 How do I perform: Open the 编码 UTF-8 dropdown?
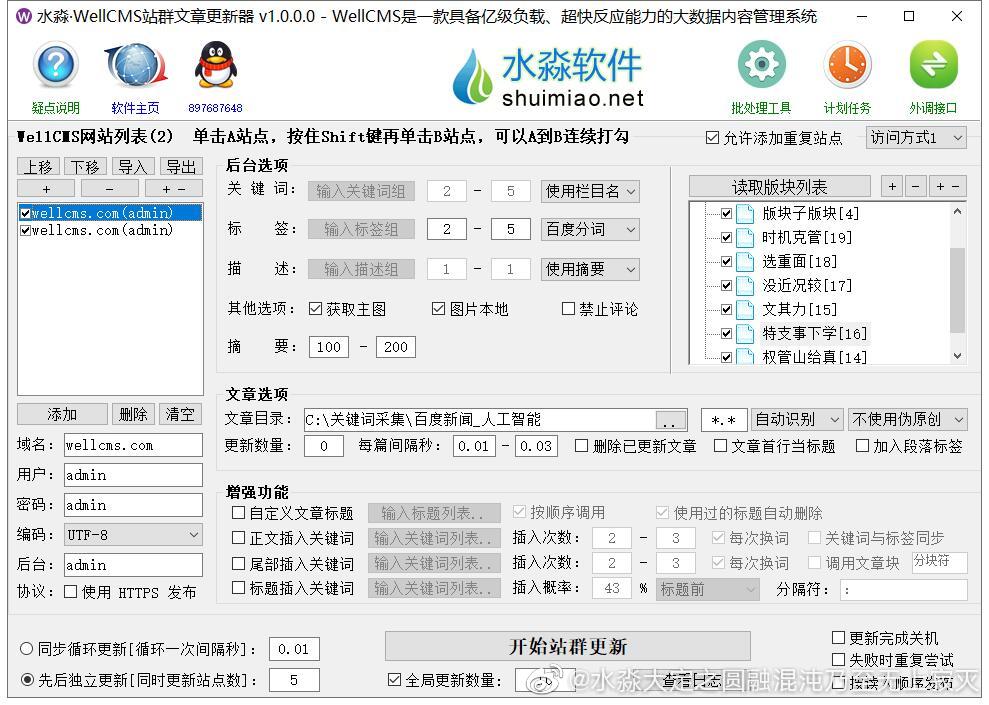coord(133,535)
